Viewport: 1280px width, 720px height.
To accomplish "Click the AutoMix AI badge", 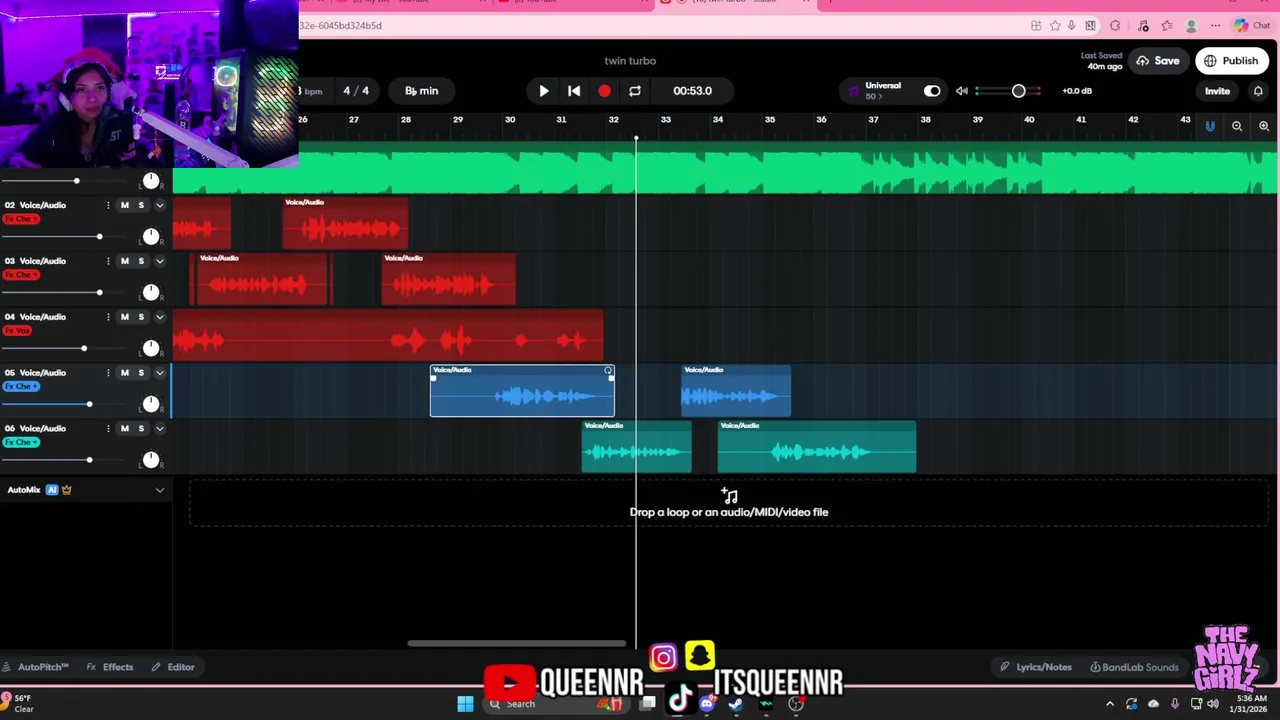I will (52, 490).
